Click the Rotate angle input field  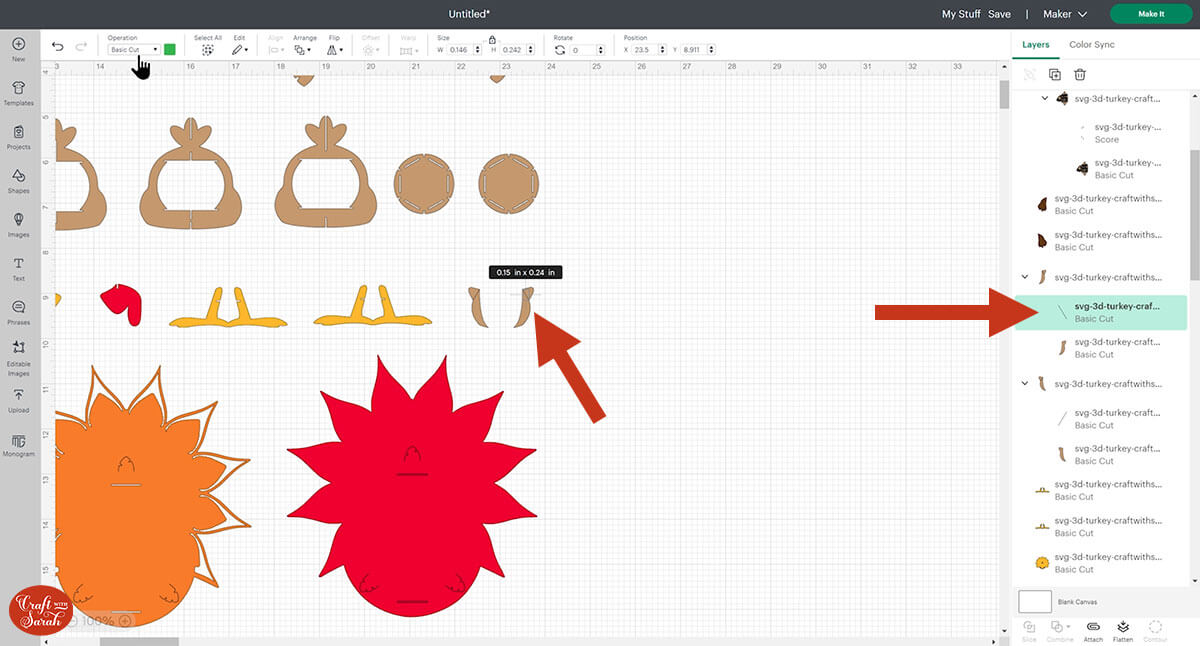click(x=581, y=49)
